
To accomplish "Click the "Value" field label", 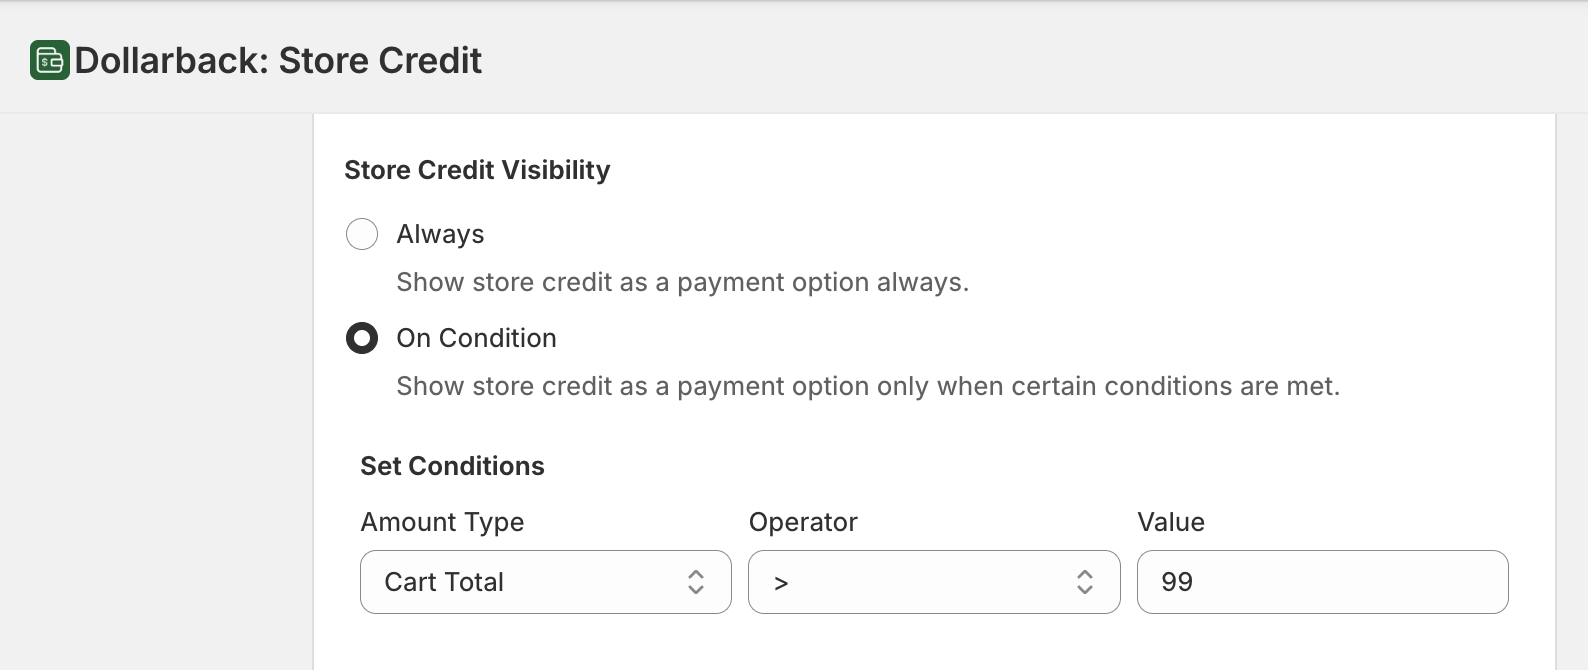I will (x=1171, y=522).
